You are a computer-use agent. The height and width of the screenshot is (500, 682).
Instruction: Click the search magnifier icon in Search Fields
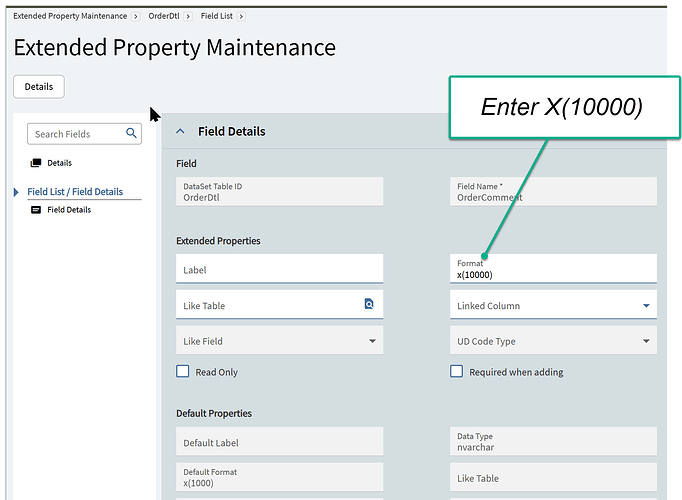pos(132,134)
